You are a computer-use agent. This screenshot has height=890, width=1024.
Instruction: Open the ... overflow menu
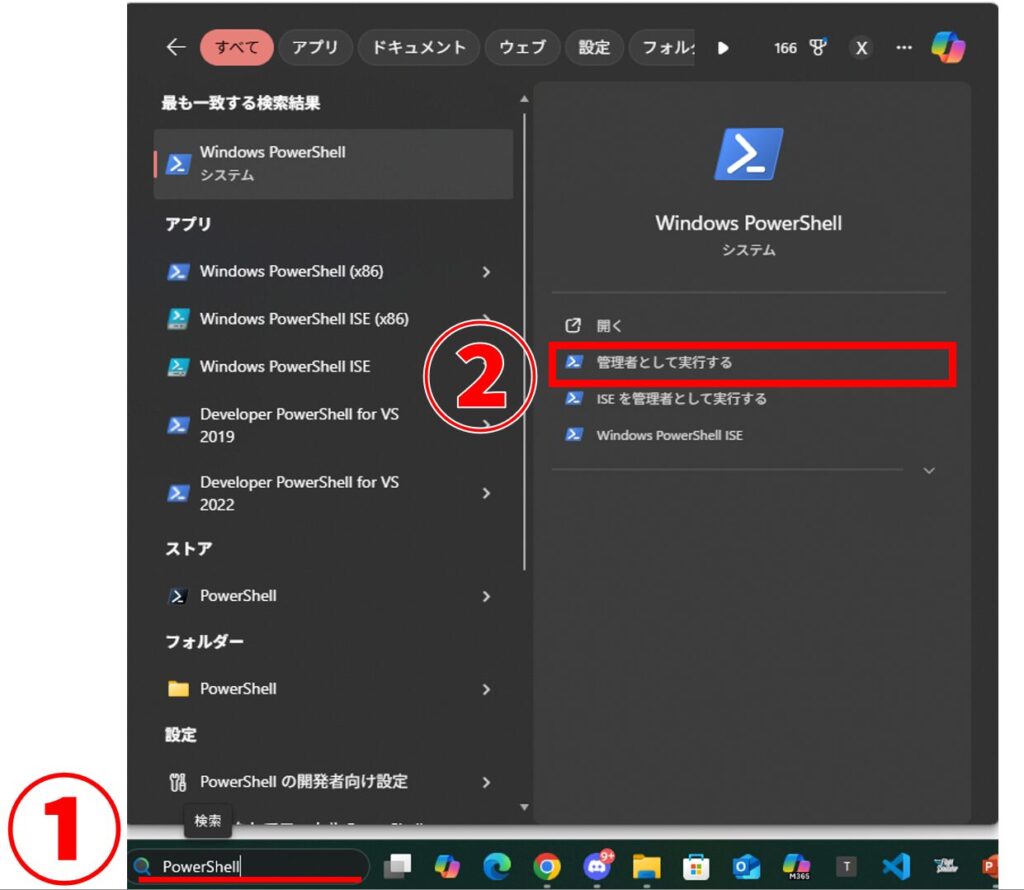pos(904,47)
